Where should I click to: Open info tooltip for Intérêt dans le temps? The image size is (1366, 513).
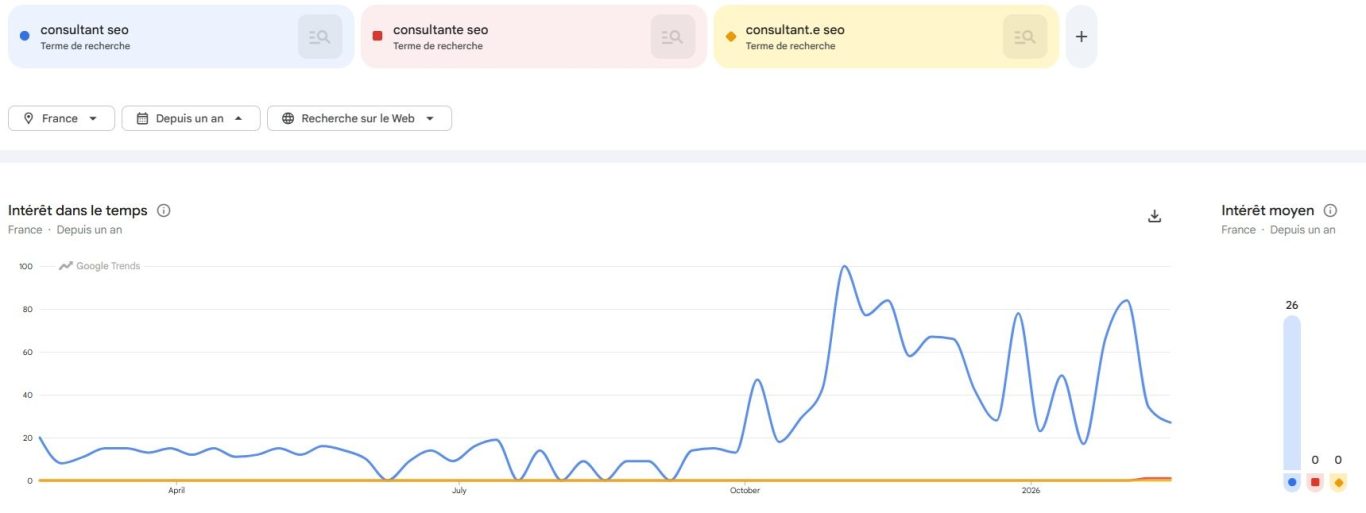[164, 211]
